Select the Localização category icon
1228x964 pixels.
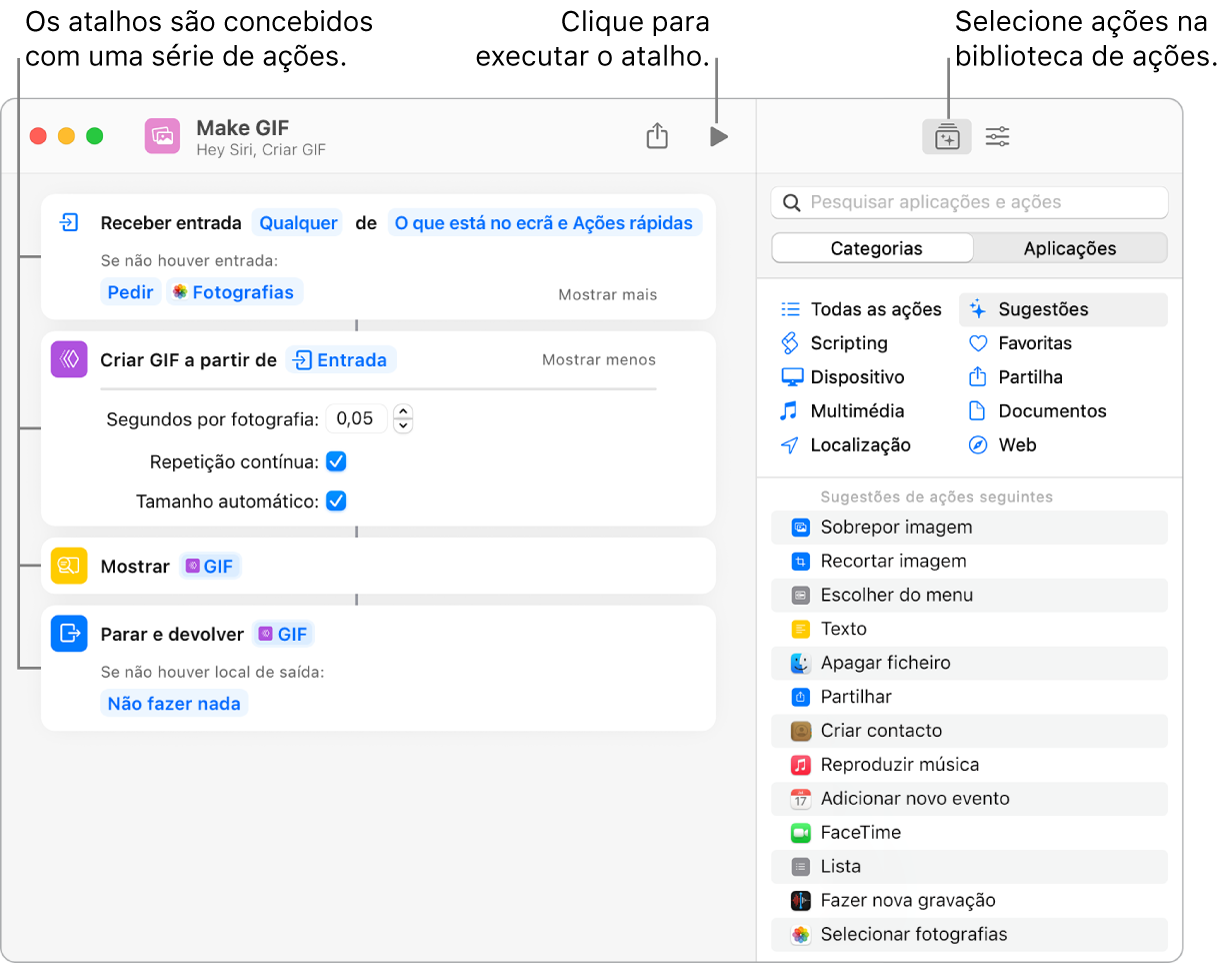790,444
